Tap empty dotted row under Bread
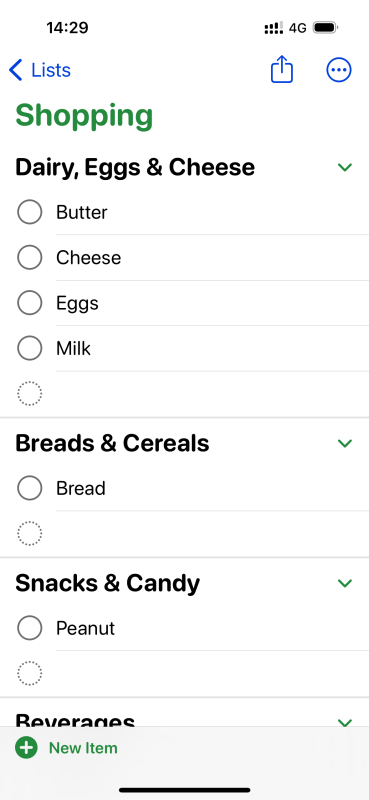369x800 pixels. click(184, 534)
